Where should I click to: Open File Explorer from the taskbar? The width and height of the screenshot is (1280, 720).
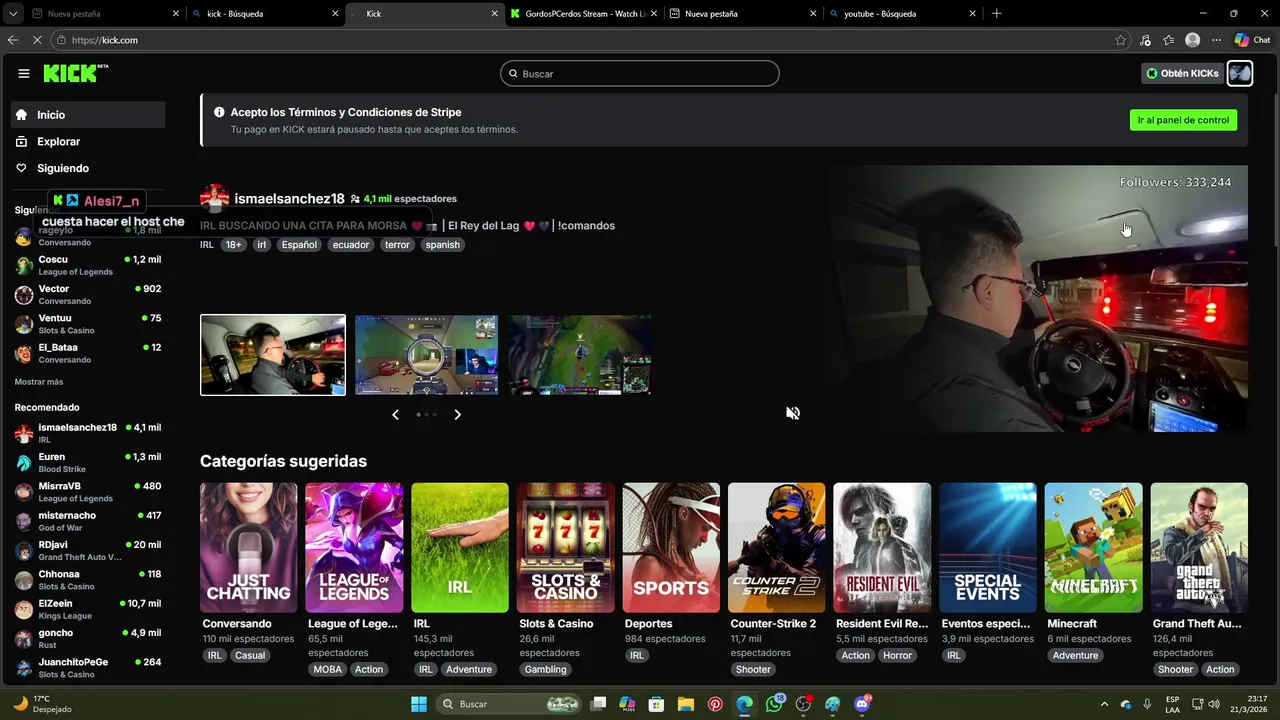coord(686,704)
